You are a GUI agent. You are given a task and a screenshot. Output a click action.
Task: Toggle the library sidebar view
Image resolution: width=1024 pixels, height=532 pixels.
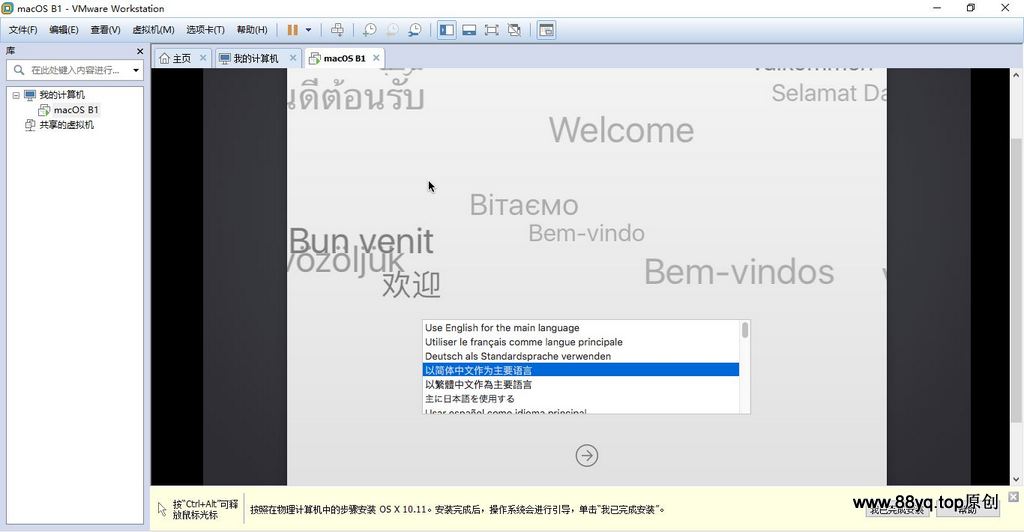447,30
